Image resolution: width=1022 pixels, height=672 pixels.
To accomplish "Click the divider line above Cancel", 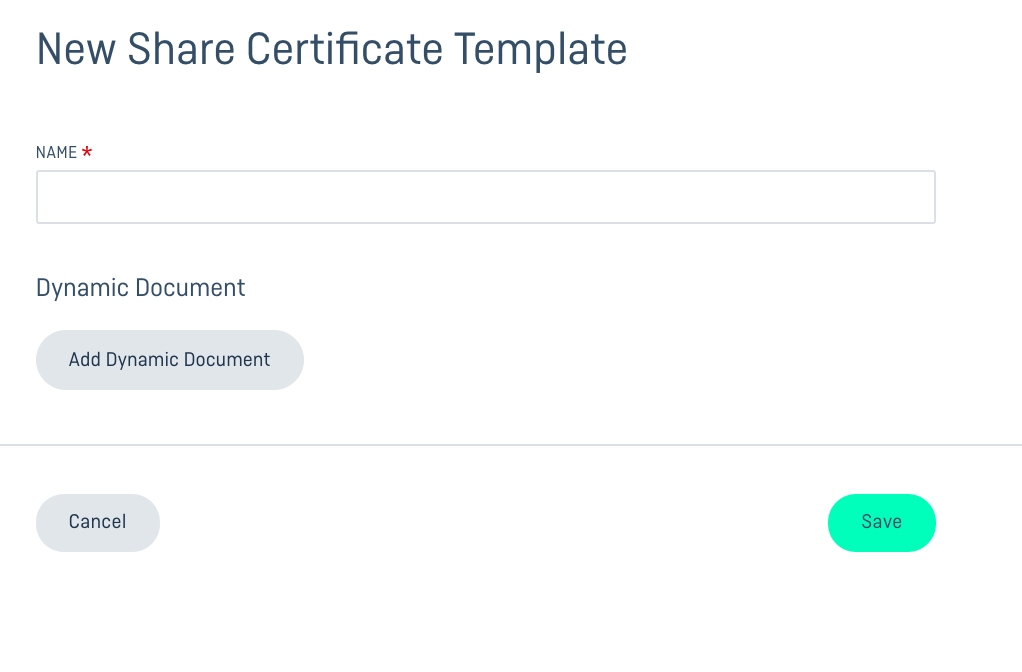I will 511,445.
